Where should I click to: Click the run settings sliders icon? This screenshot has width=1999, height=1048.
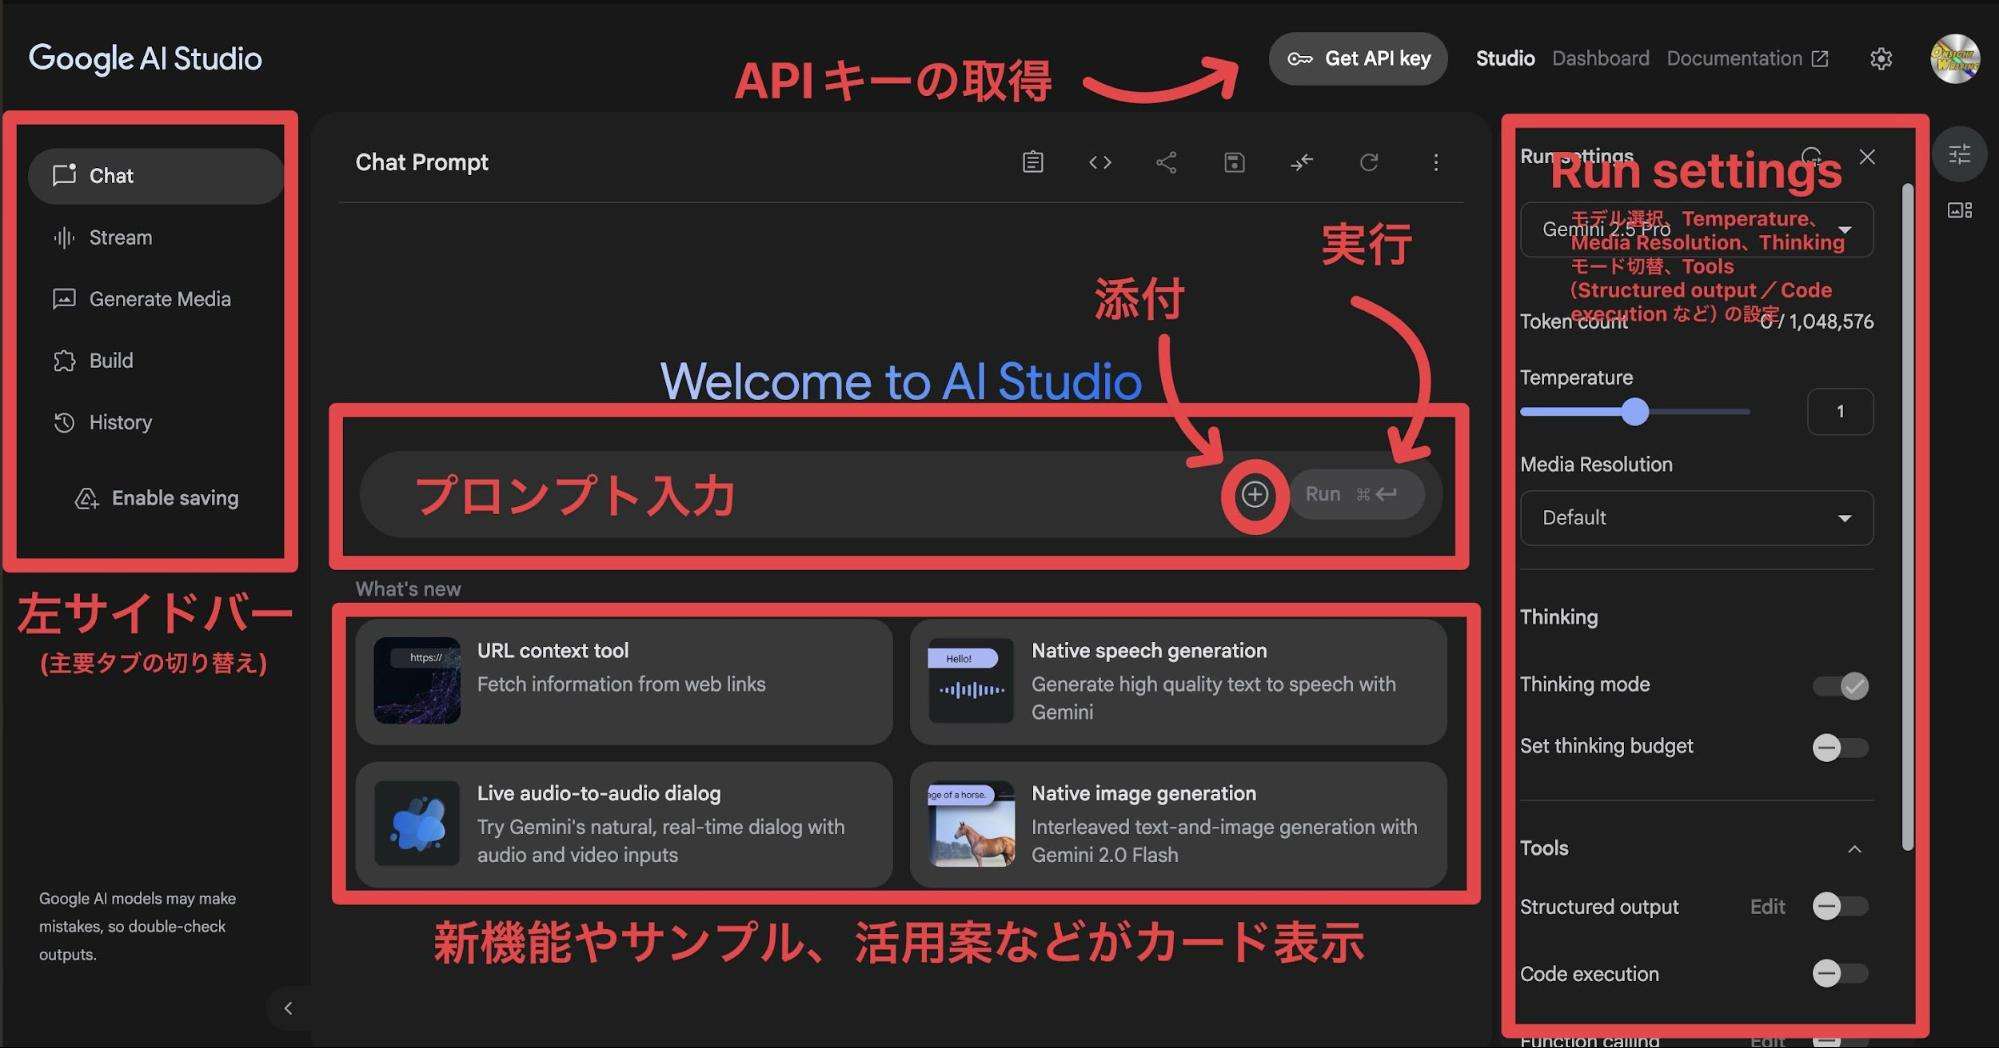point(1959,154)
